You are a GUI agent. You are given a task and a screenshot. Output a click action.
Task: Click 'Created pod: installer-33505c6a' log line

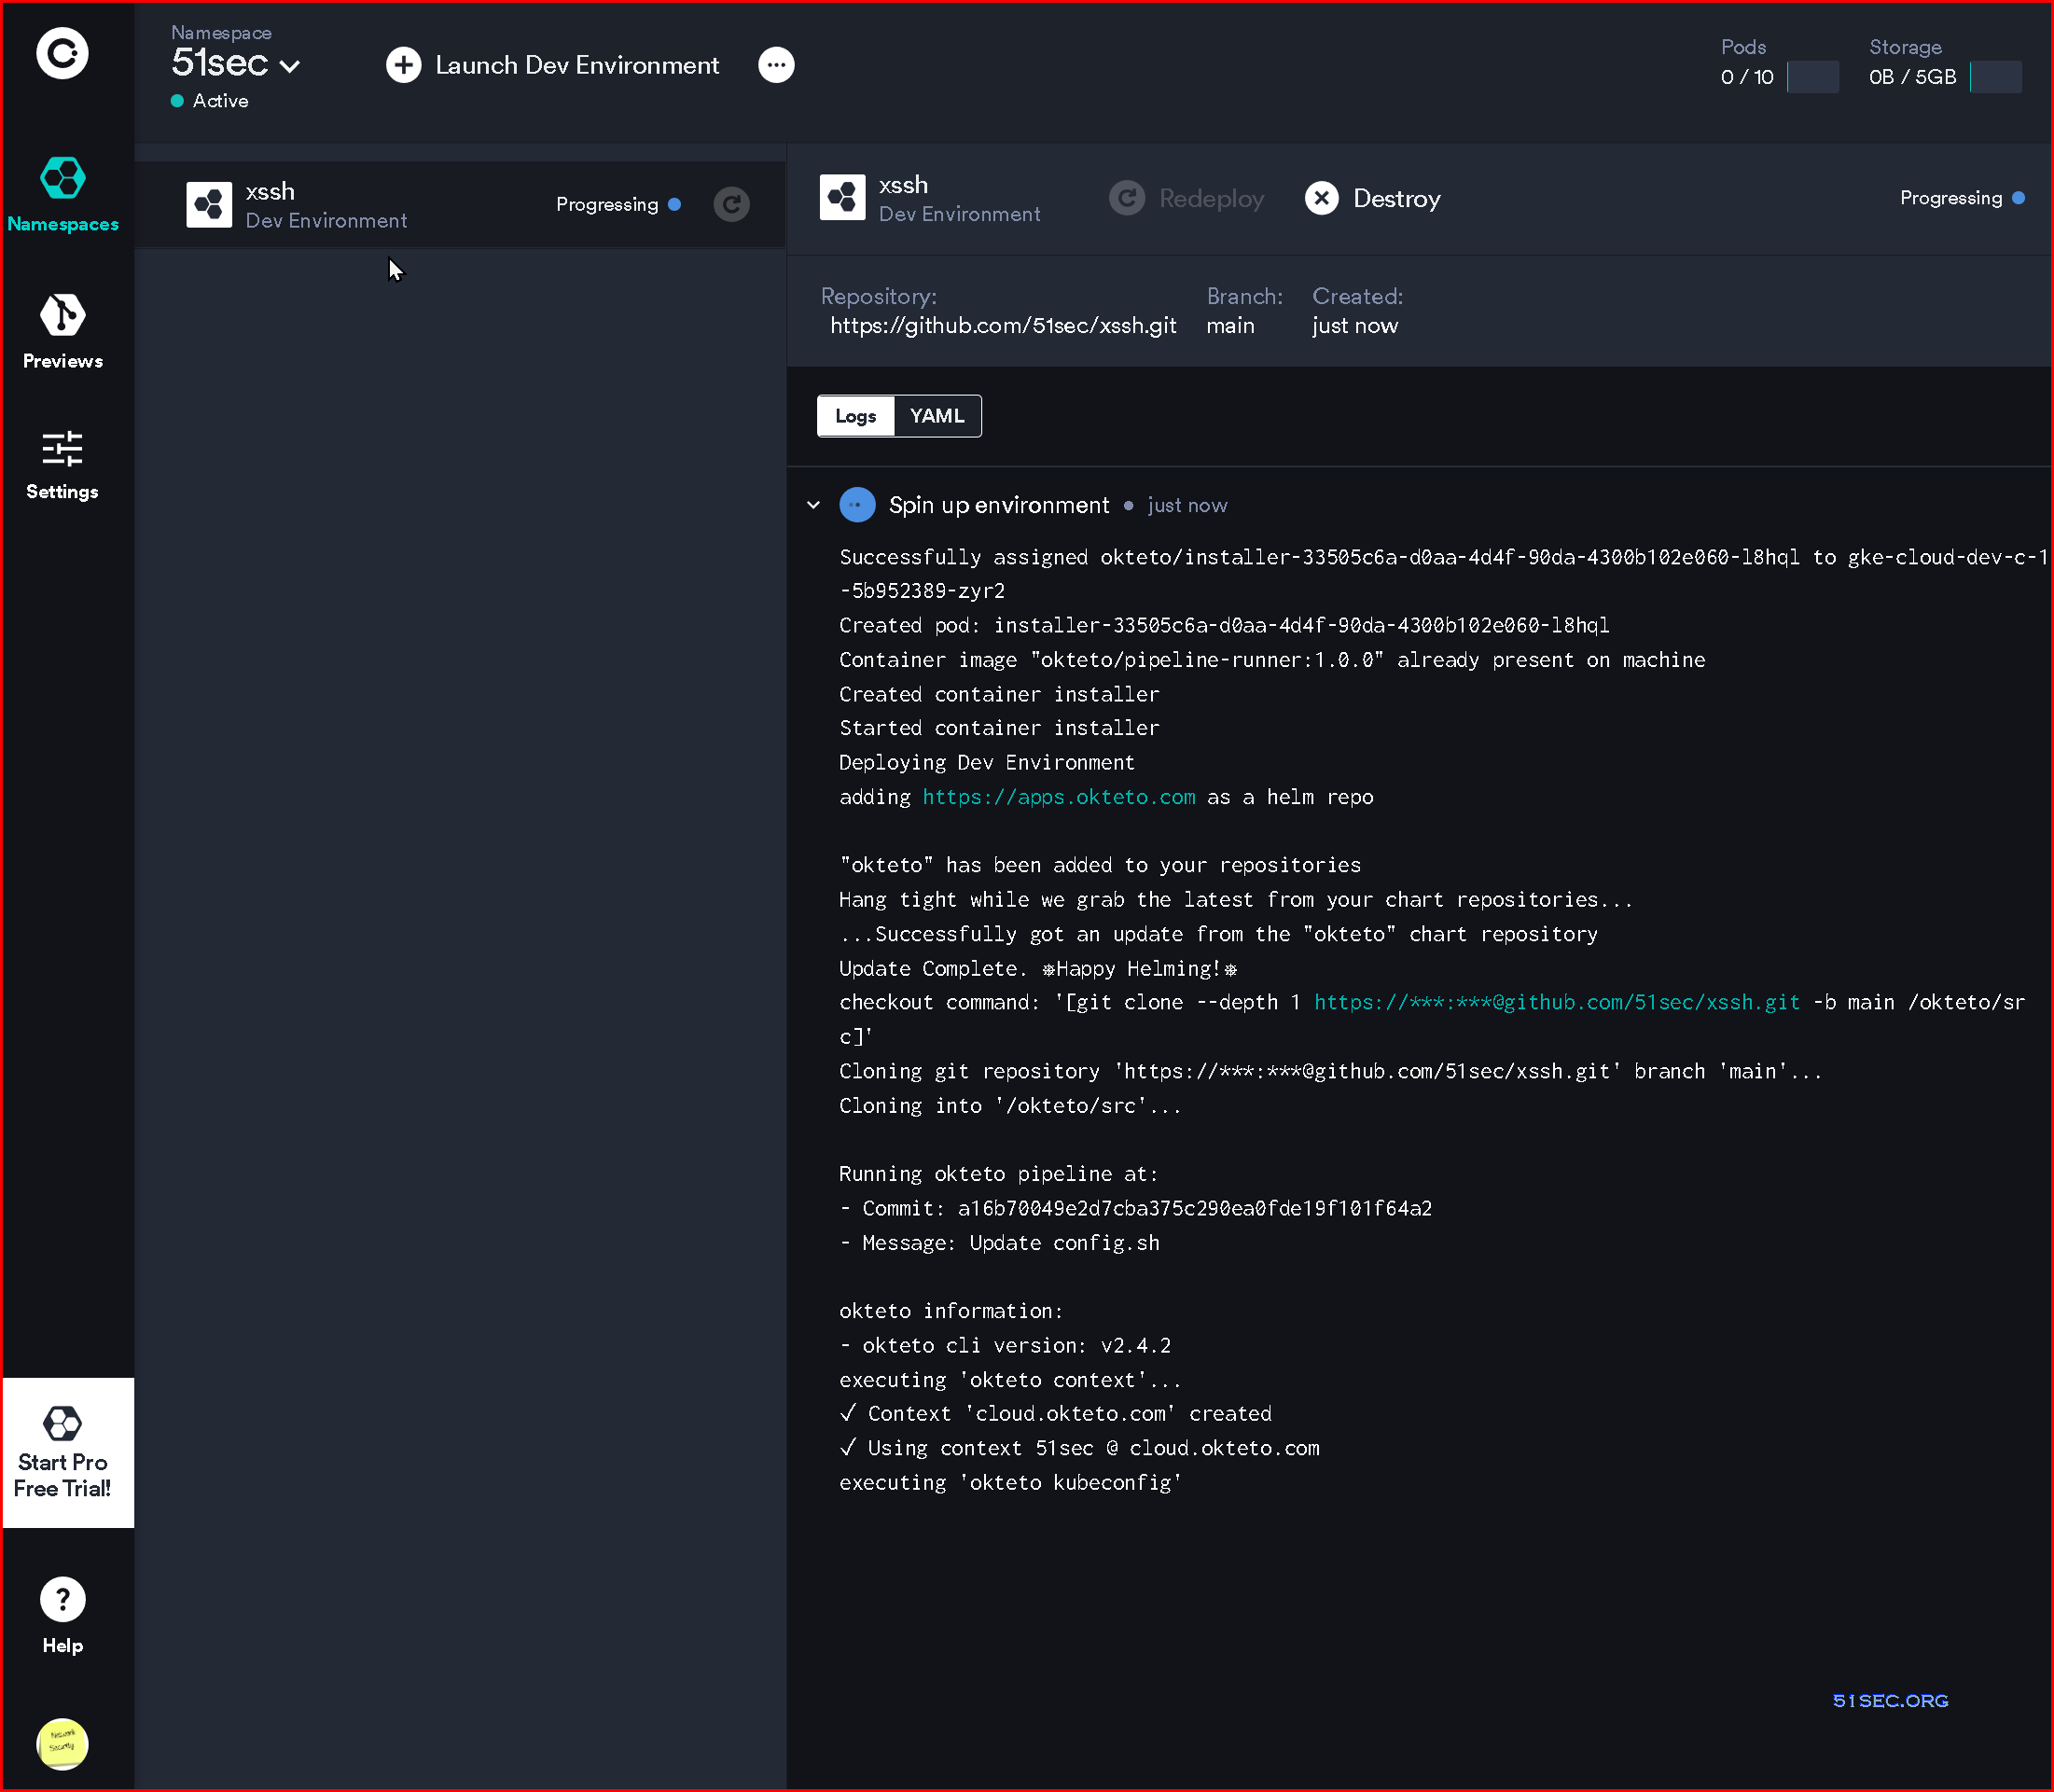click(1224, 625)
